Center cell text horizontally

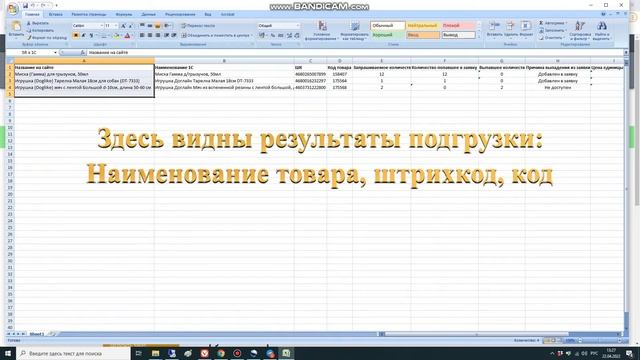pos(150,36)
